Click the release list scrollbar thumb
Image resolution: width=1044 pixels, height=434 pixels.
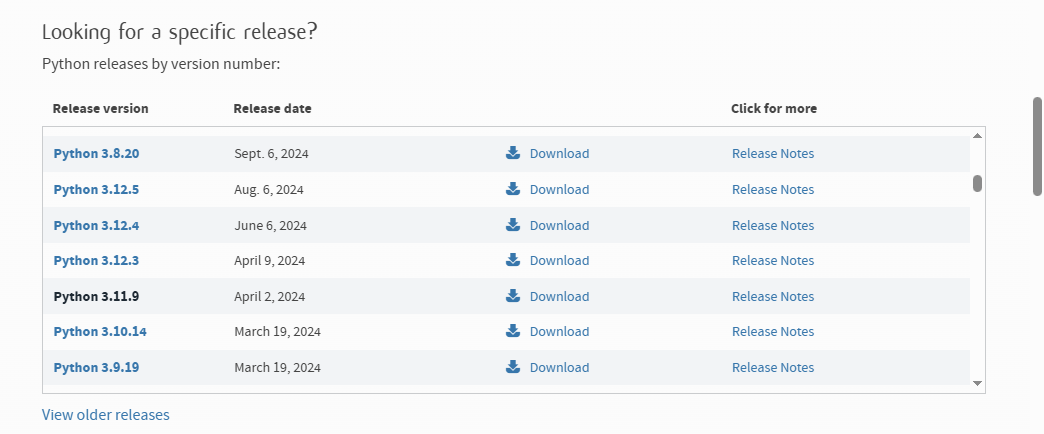pyautogui.click(x=977, y=183)
